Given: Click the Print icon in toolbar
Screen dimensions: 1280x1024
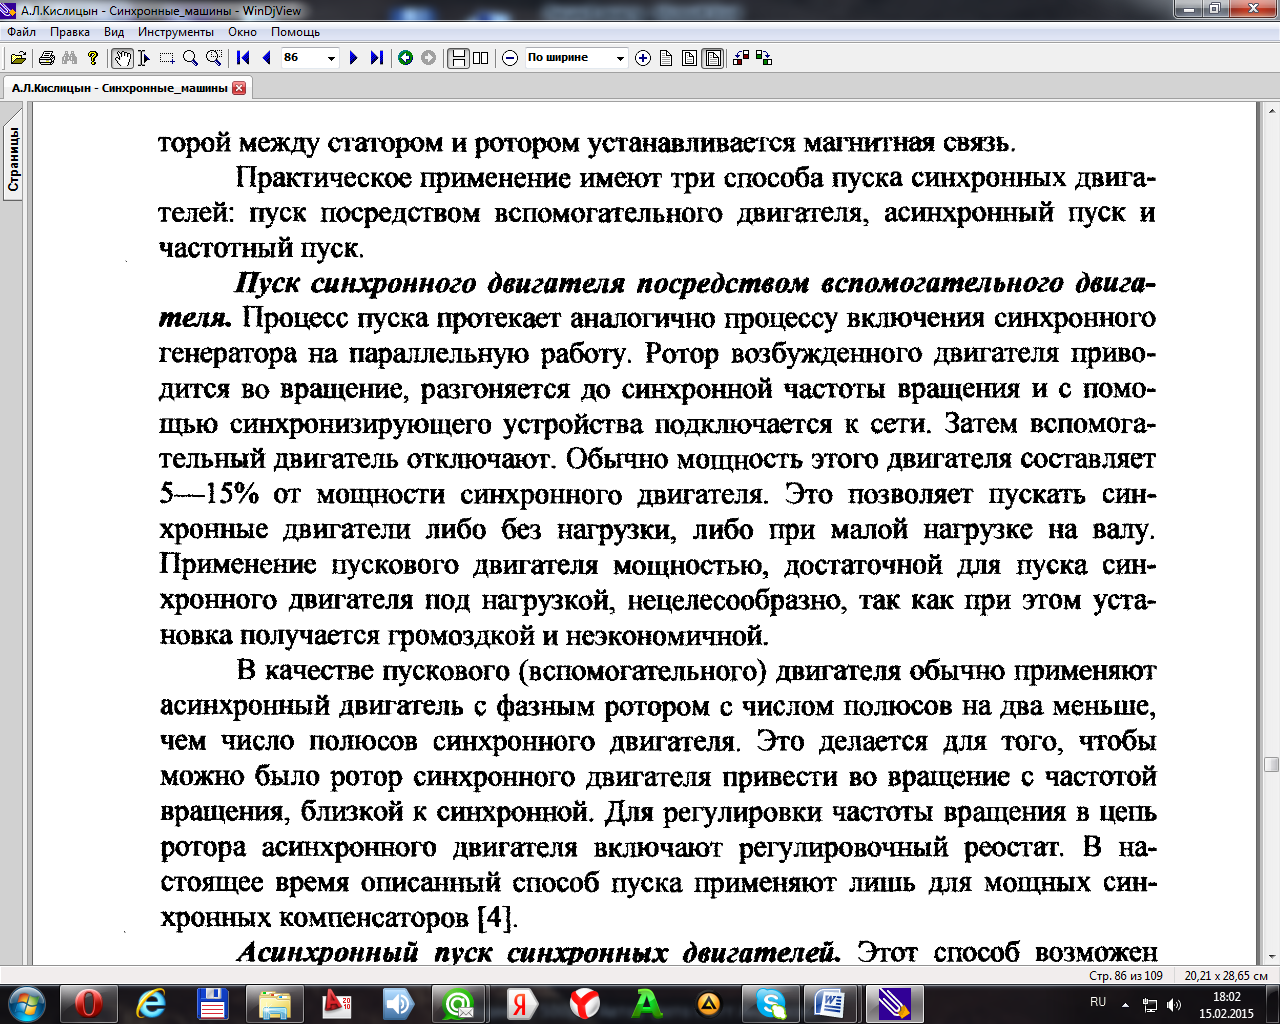Looking at the screenshot, I should click(x=47, y=58).
